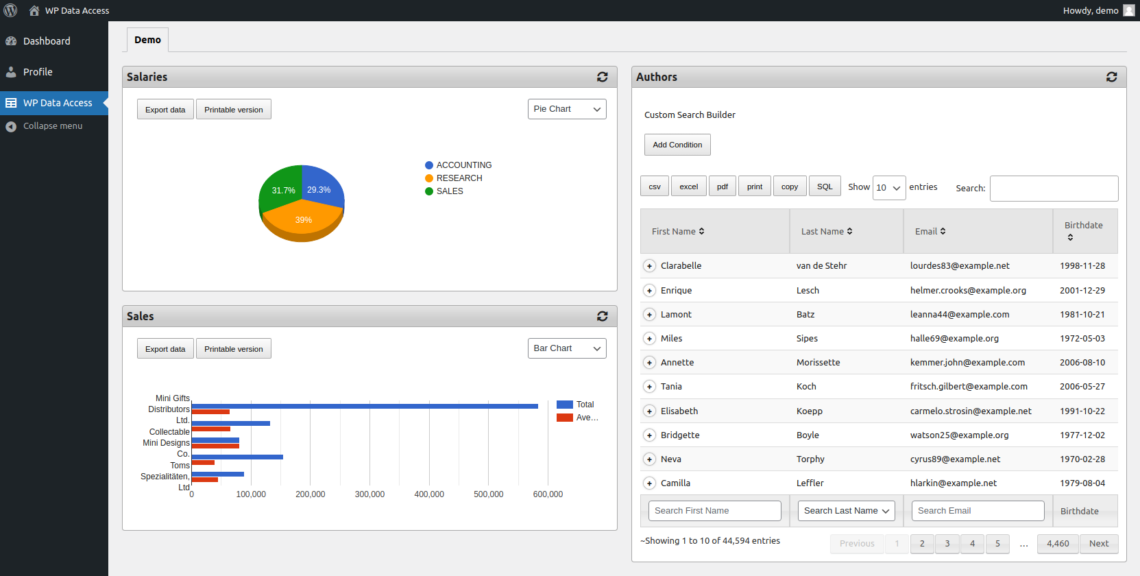Refresh the Salaries panel
This screenshot has height=576, width=1140.
602,77
